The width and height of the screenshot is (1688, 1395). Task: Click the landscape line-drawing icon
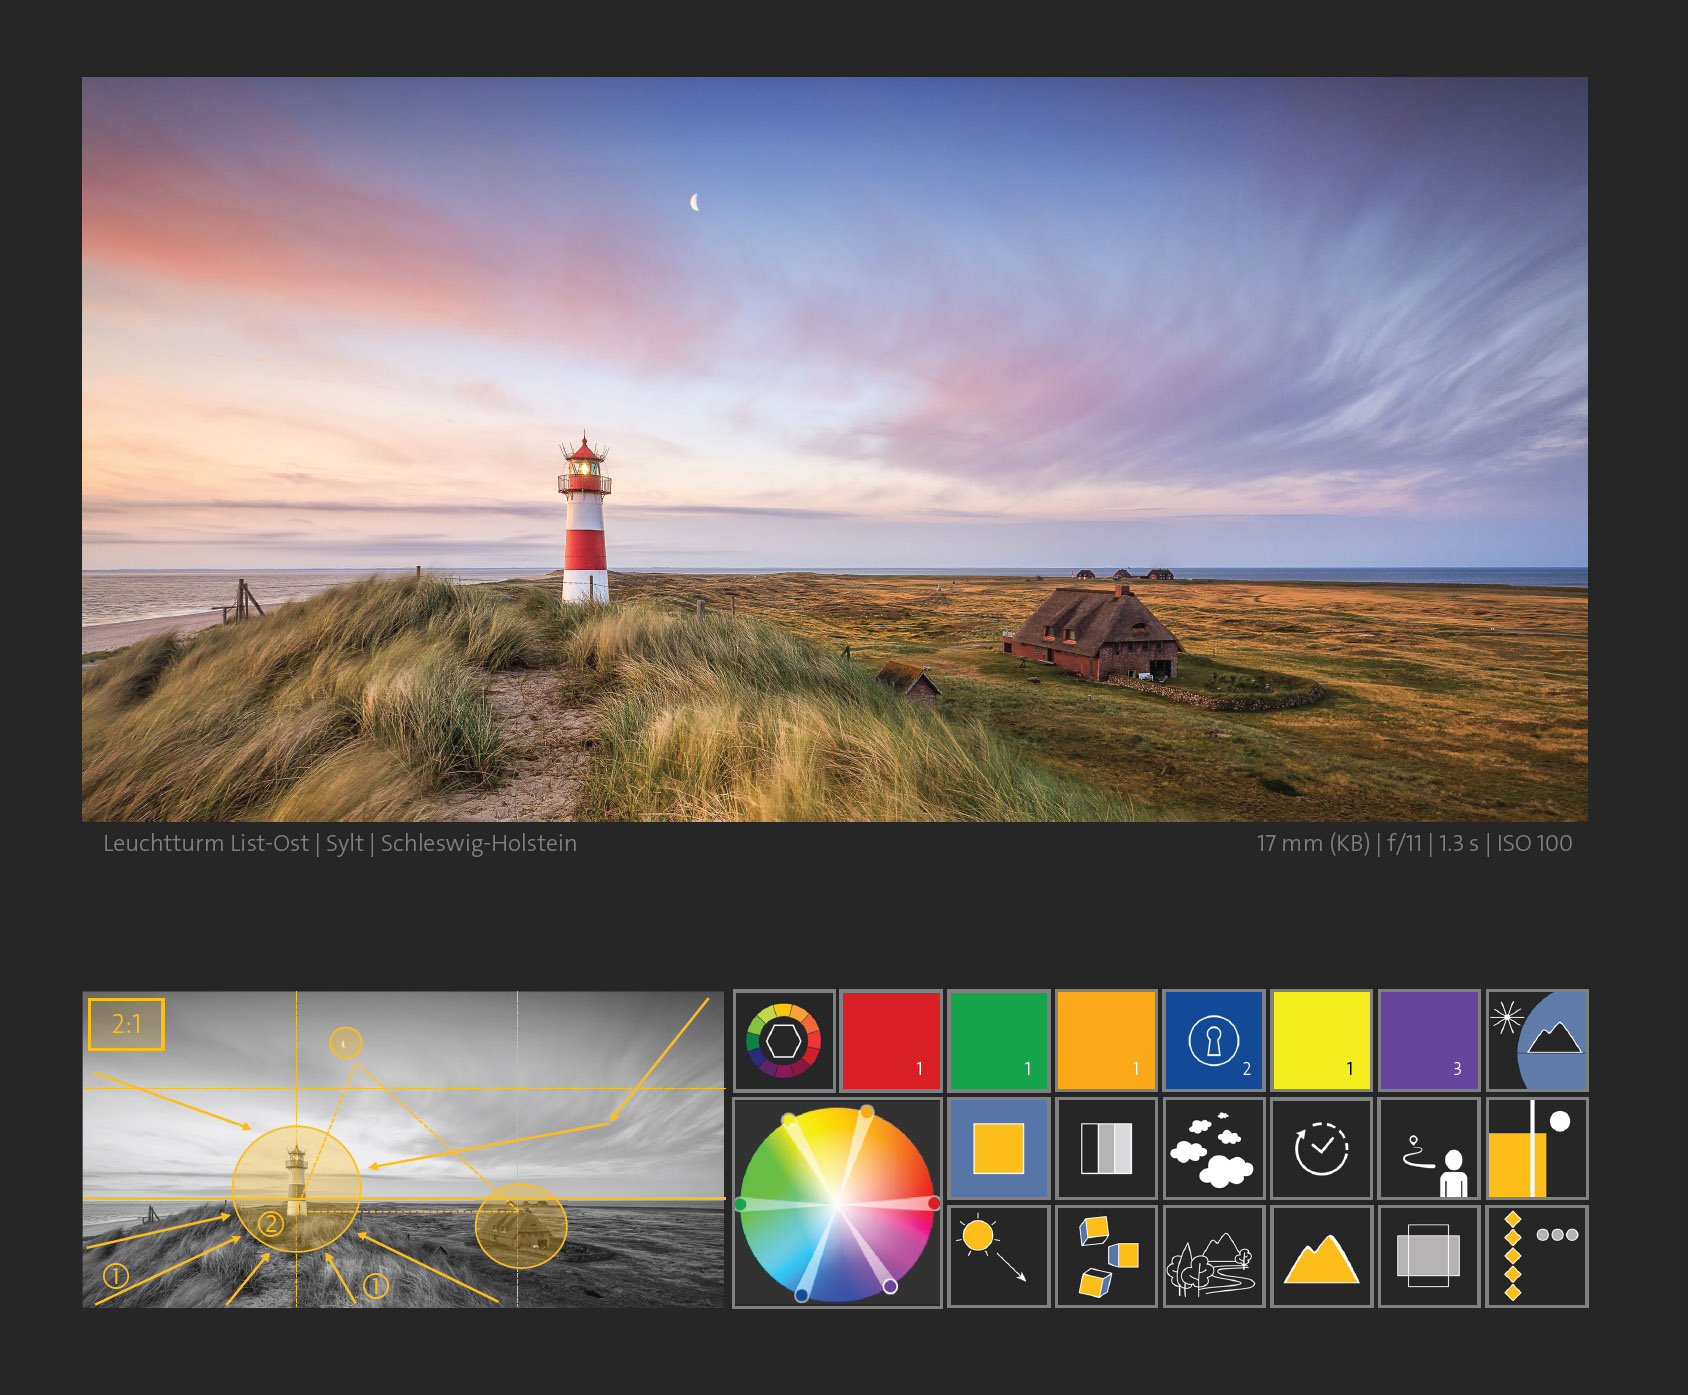[1214, 1257]
